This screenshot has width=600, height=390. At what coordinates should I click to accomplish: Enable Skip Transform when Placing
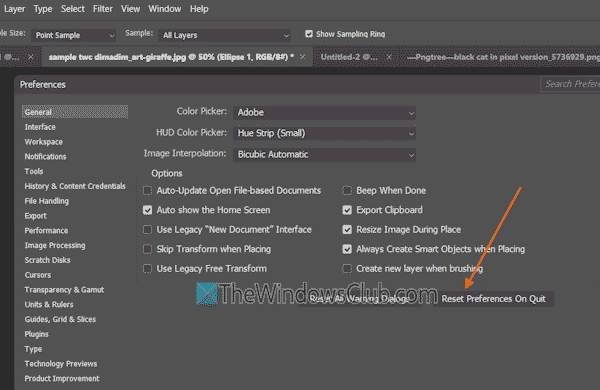click(147, 249)
